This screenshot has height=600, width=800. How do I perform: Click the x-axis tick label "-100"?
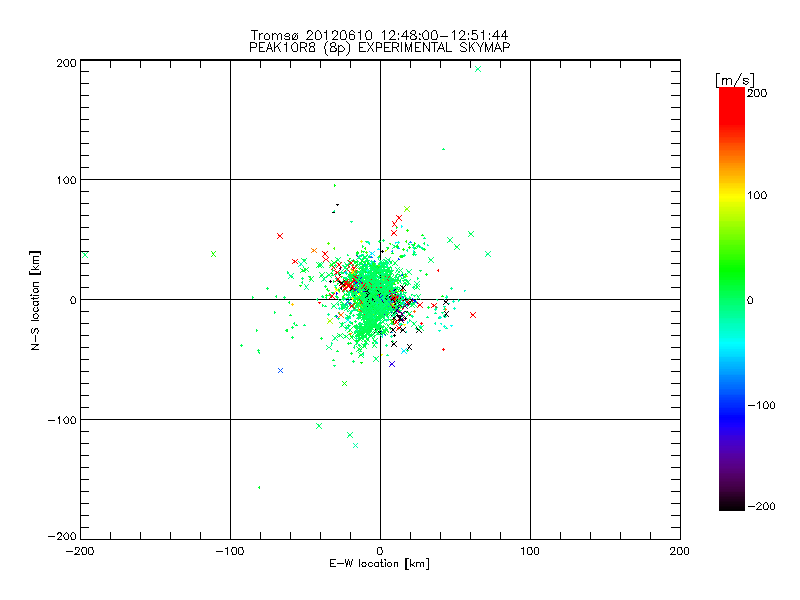[230, 551]
